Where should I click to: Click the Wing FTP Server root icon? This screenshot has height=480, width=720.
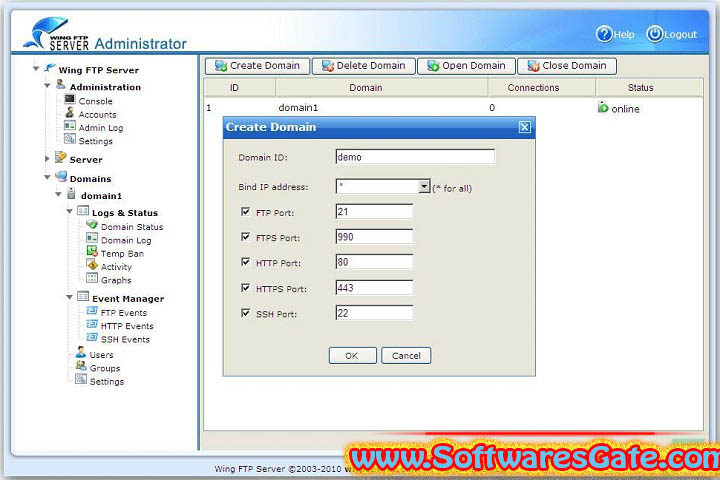pyautogui.click(x=50, y=68)
